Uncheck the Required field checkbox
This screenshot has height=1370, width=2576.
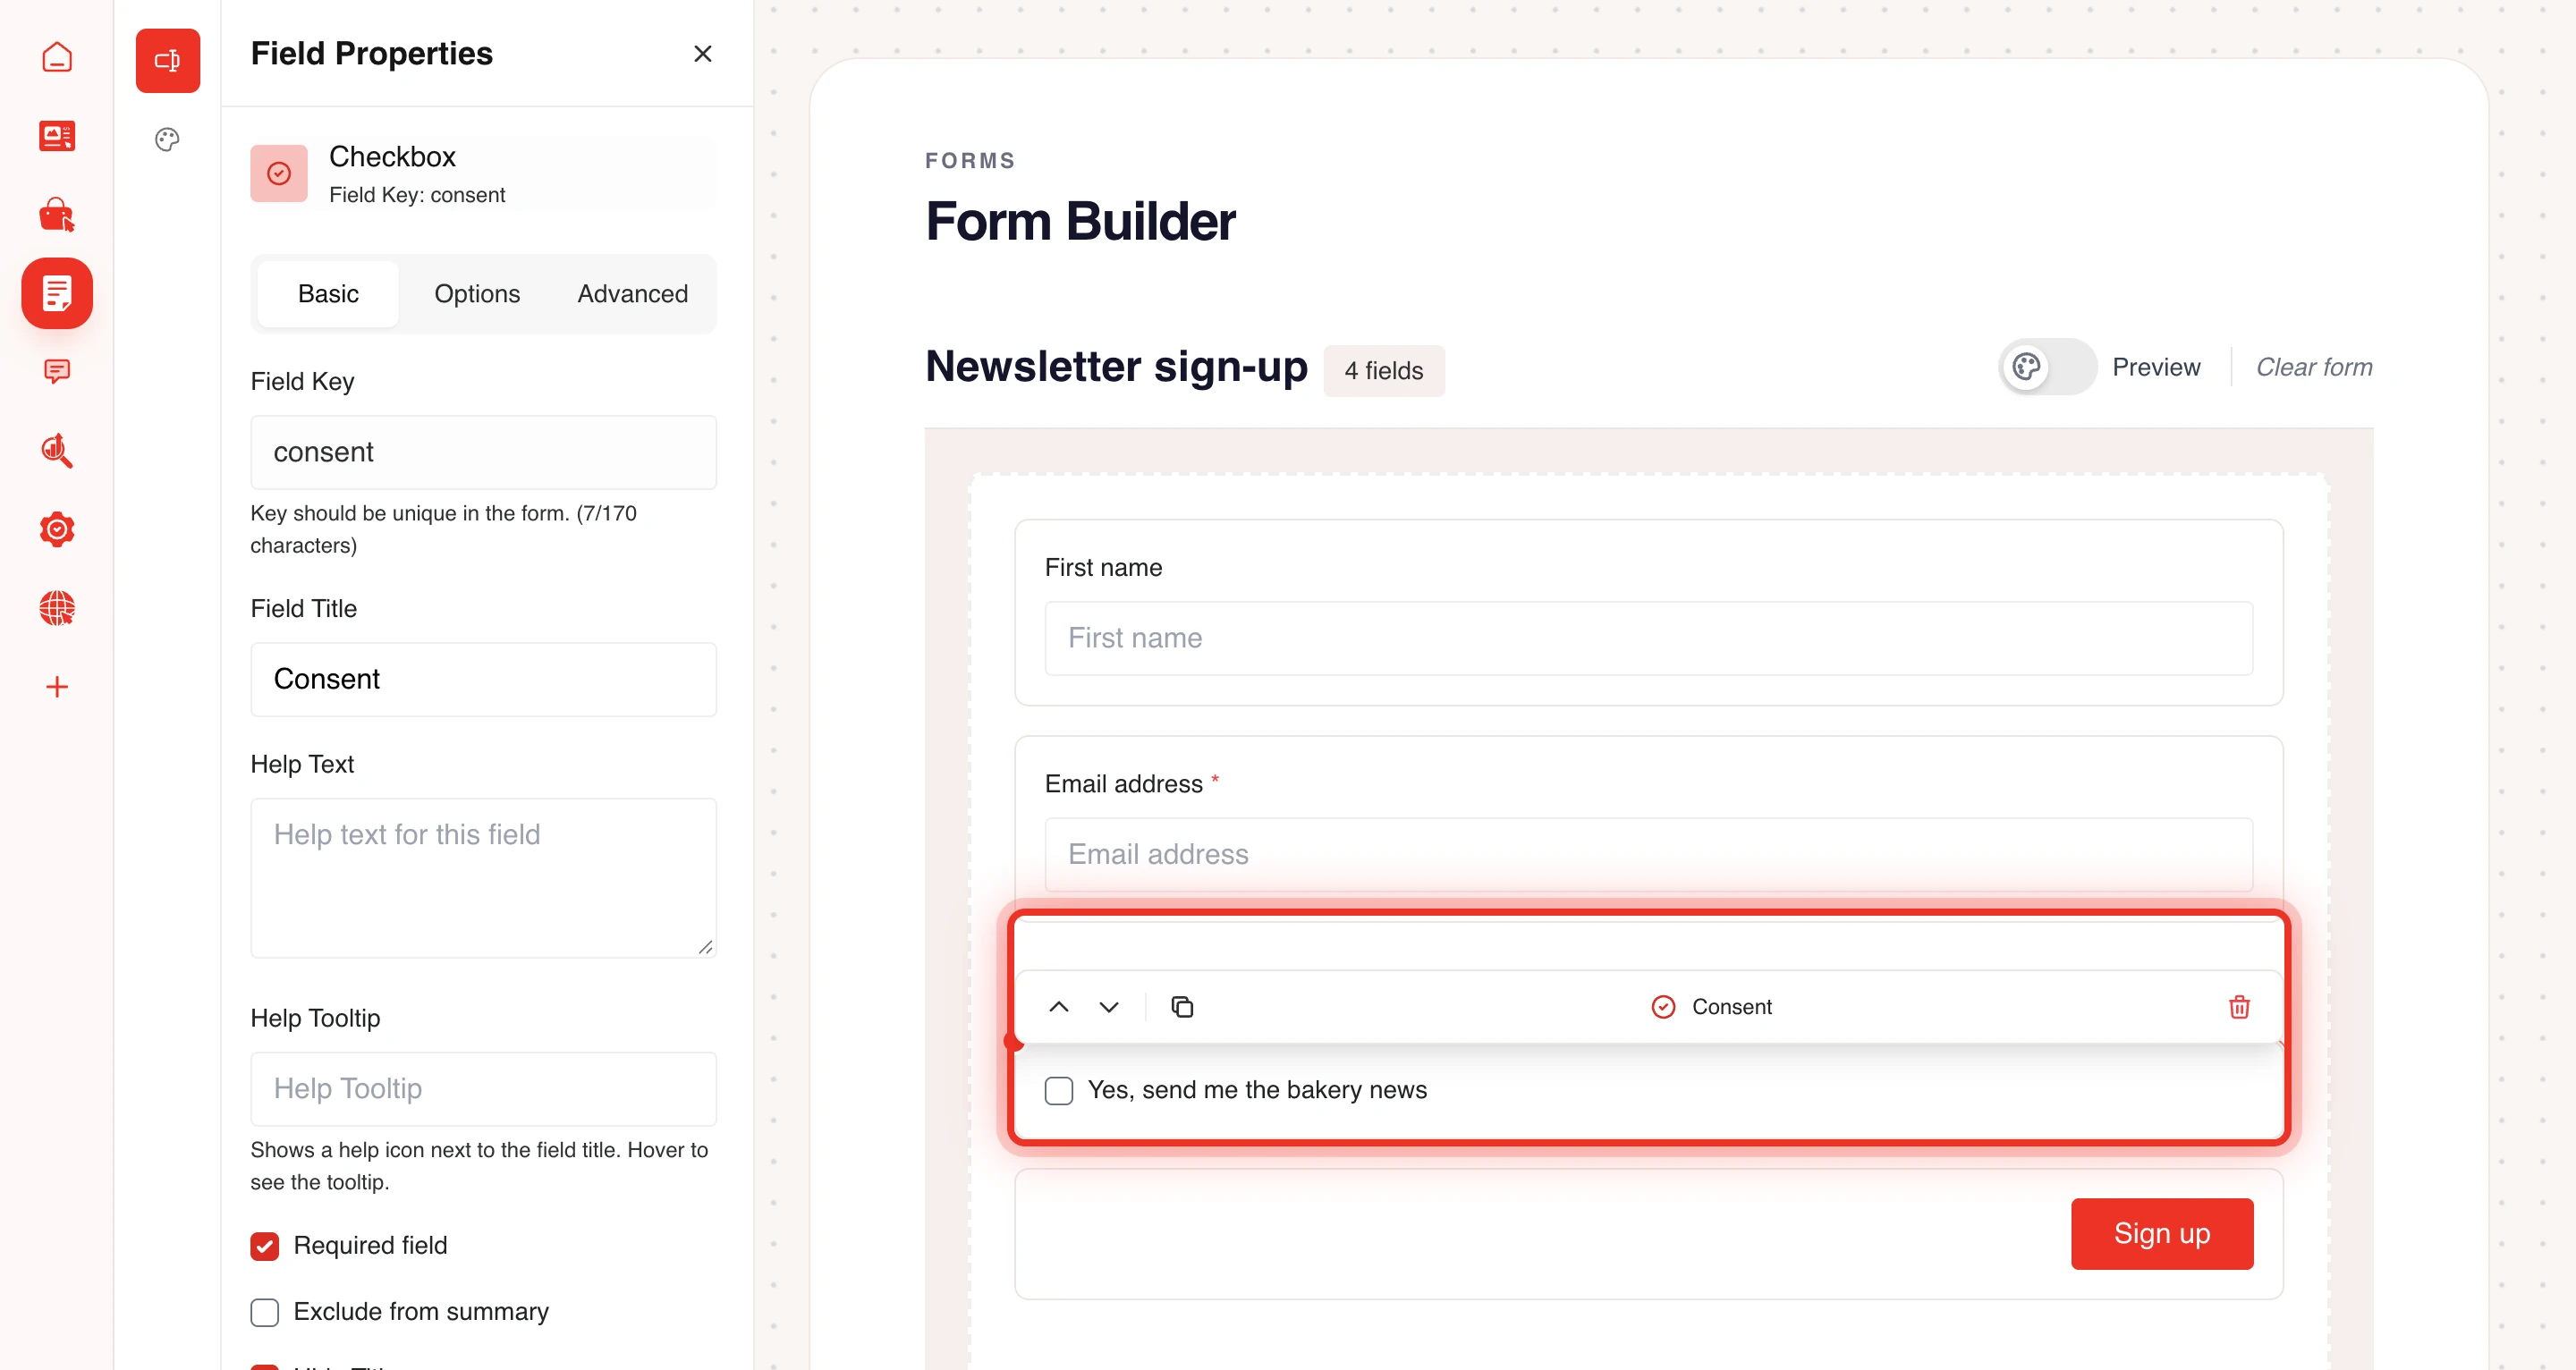(x=265, y=1246)
